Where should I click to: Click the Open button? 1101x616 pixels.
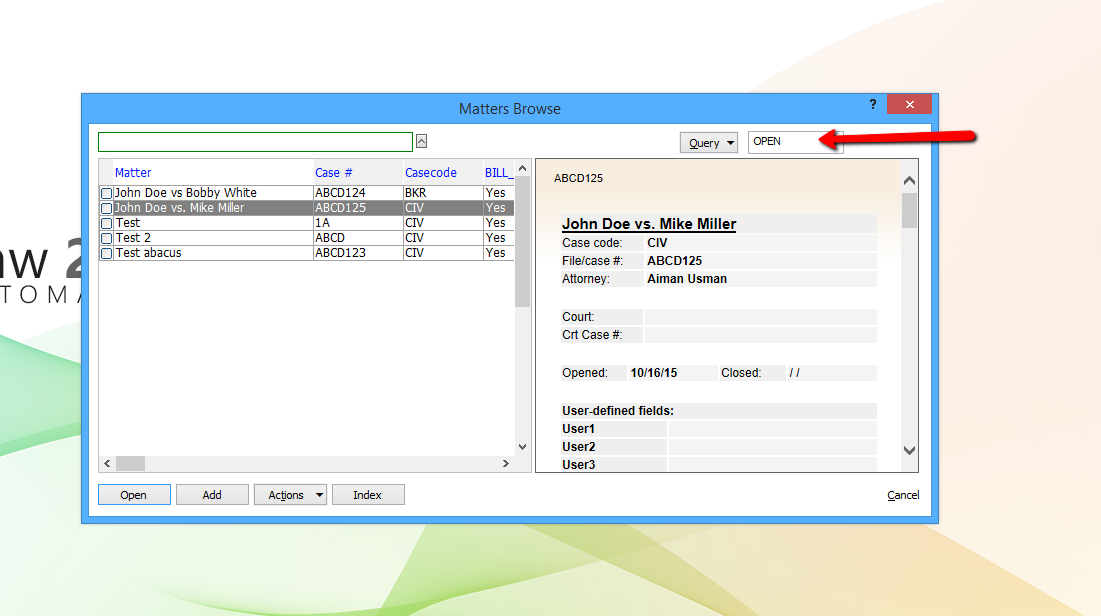point(133,494)
